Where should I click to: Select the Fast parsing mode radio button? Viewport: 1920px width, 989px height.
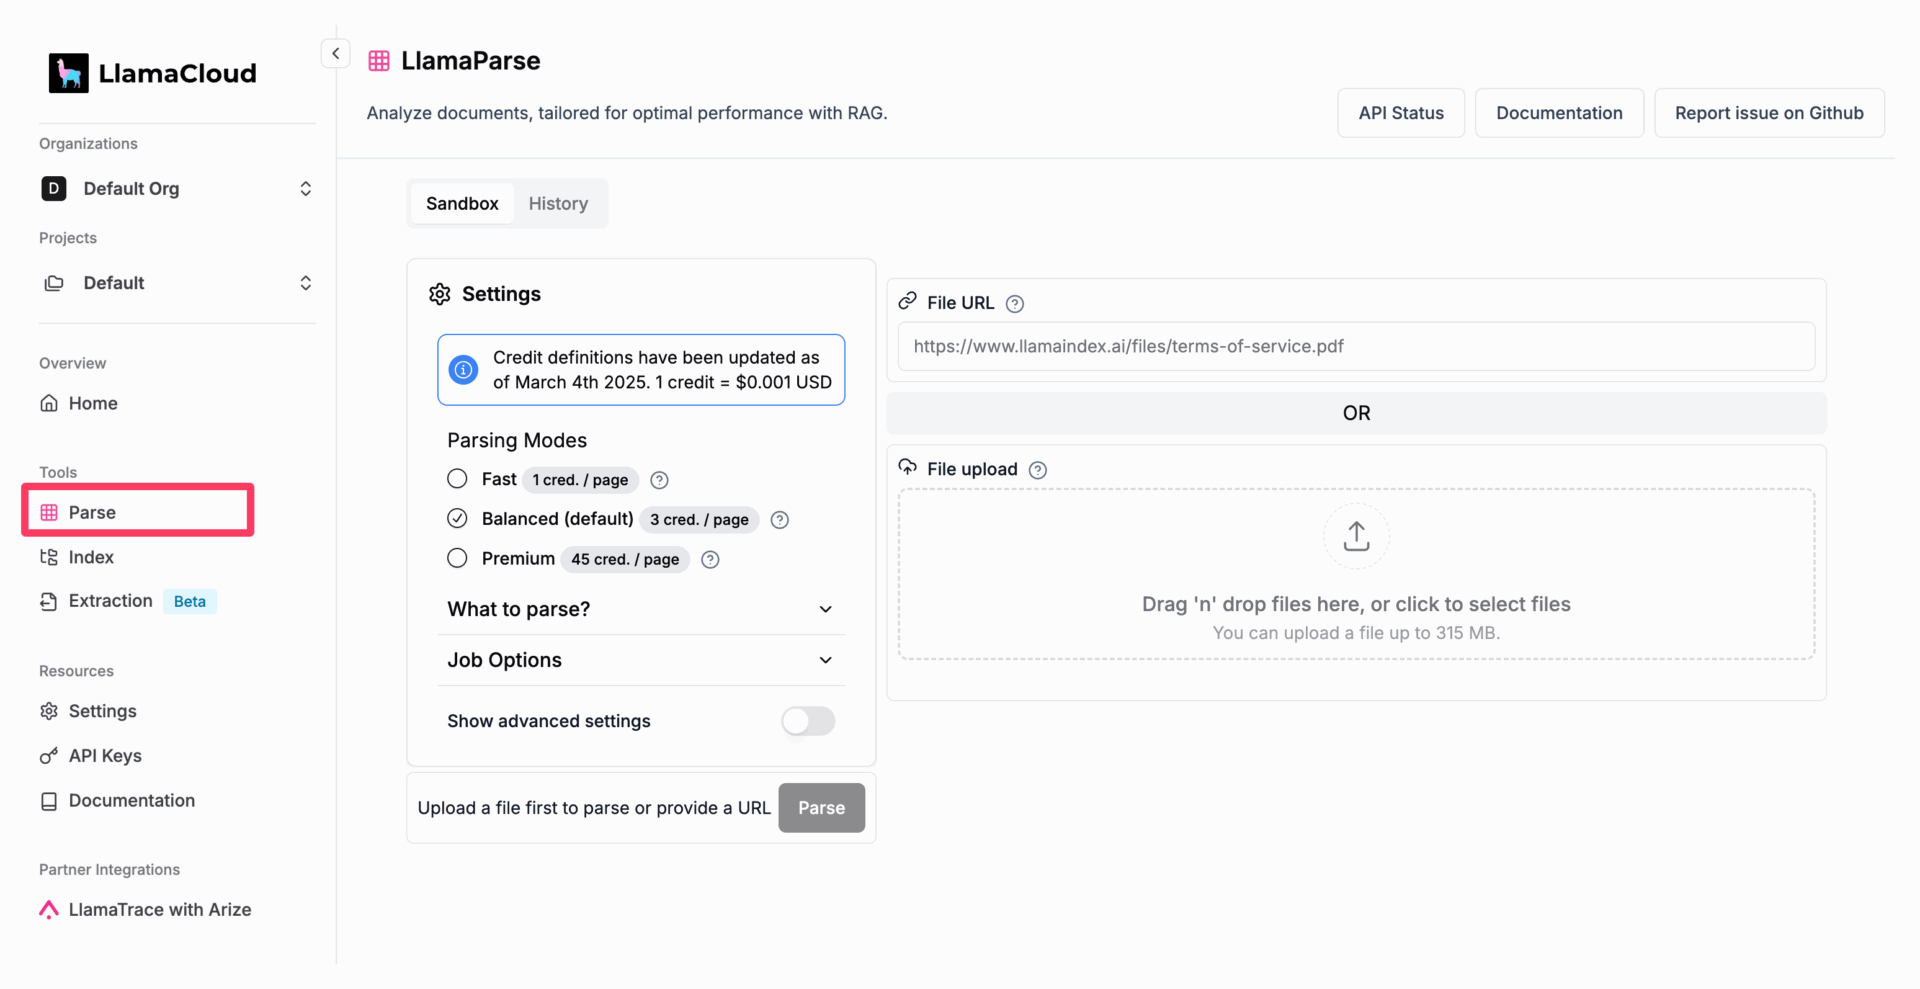[x=457, y=479]
